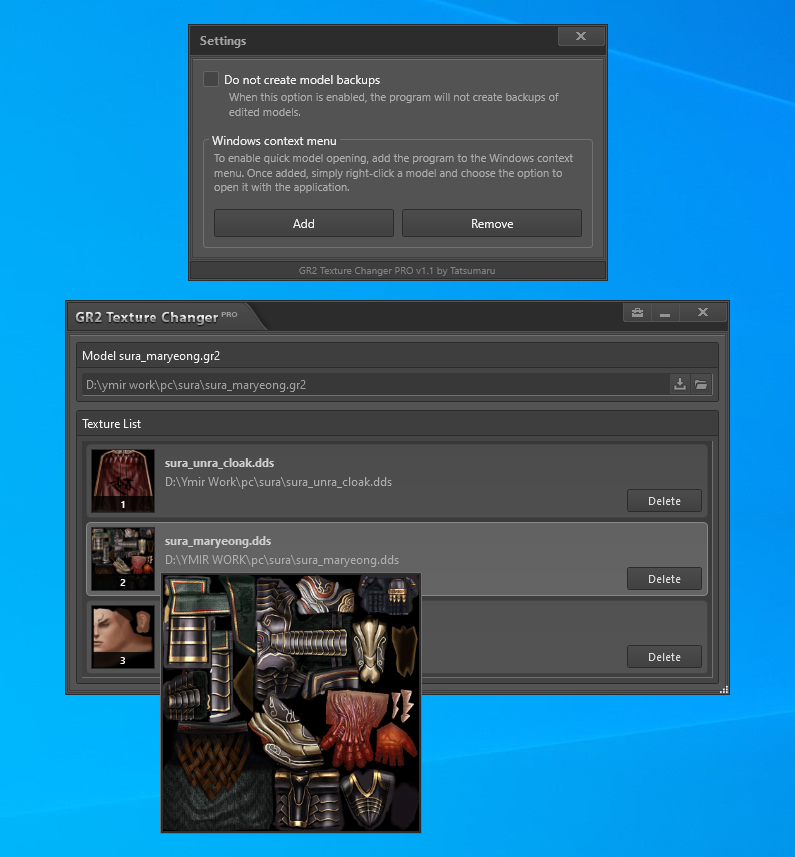Click the save model download-arrow icon
The width and height of the screenshot is (795, 857).
(x=680, y=384)
